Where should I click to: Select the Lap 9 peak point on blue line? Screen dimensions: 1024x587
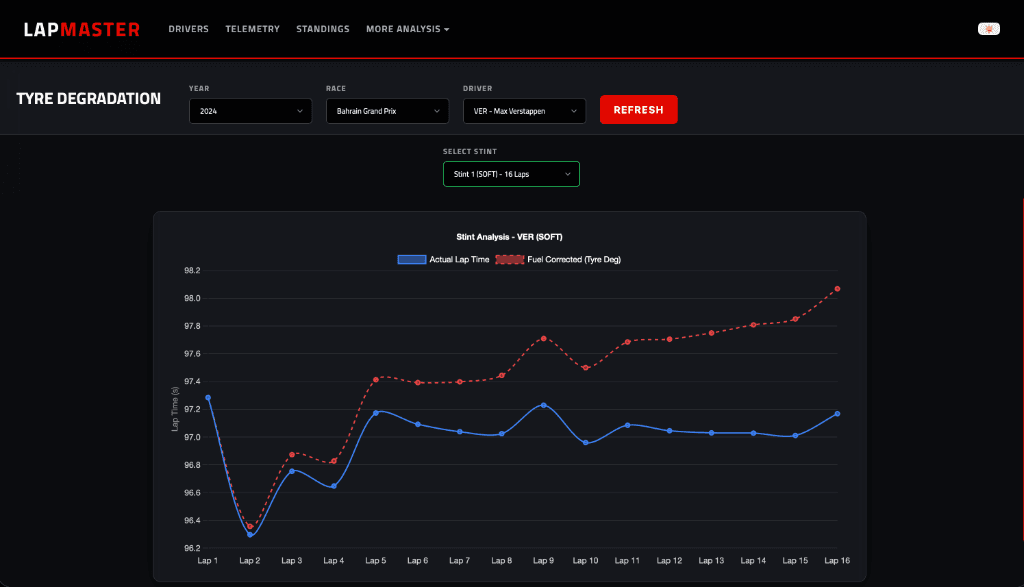coord(543,404)
